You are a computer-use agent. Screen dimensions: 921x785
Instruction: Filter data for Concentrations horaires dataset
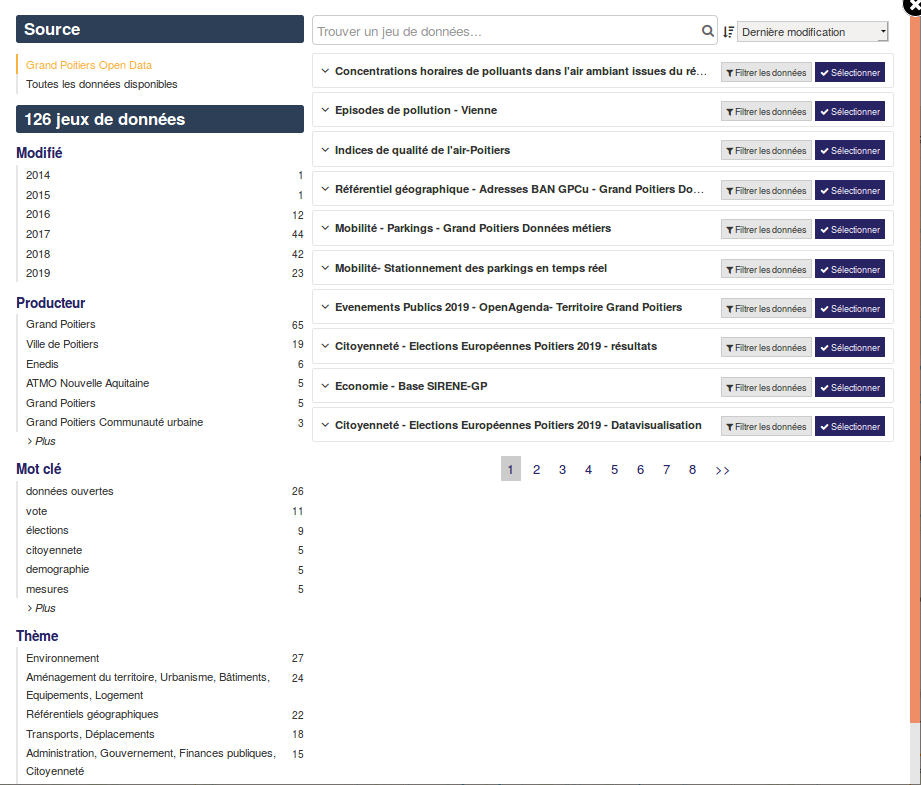point(766,72)
